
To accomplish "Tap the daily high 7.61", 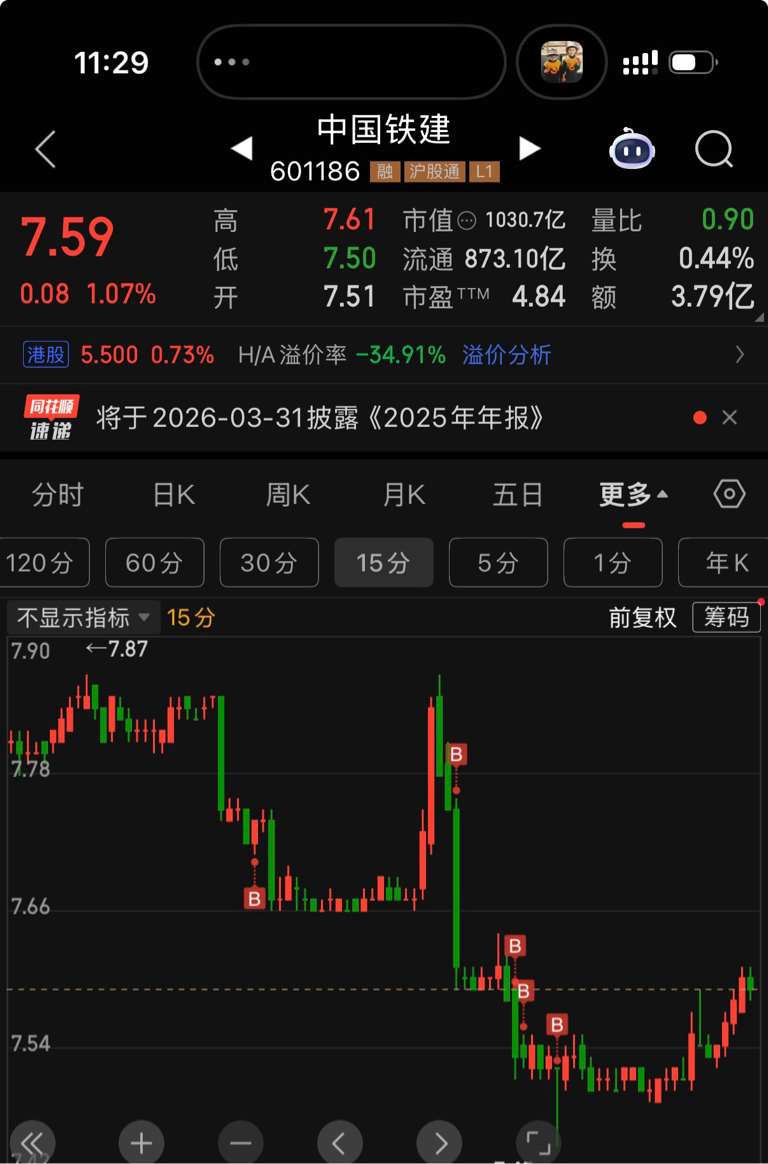I will tap(349, 220).
